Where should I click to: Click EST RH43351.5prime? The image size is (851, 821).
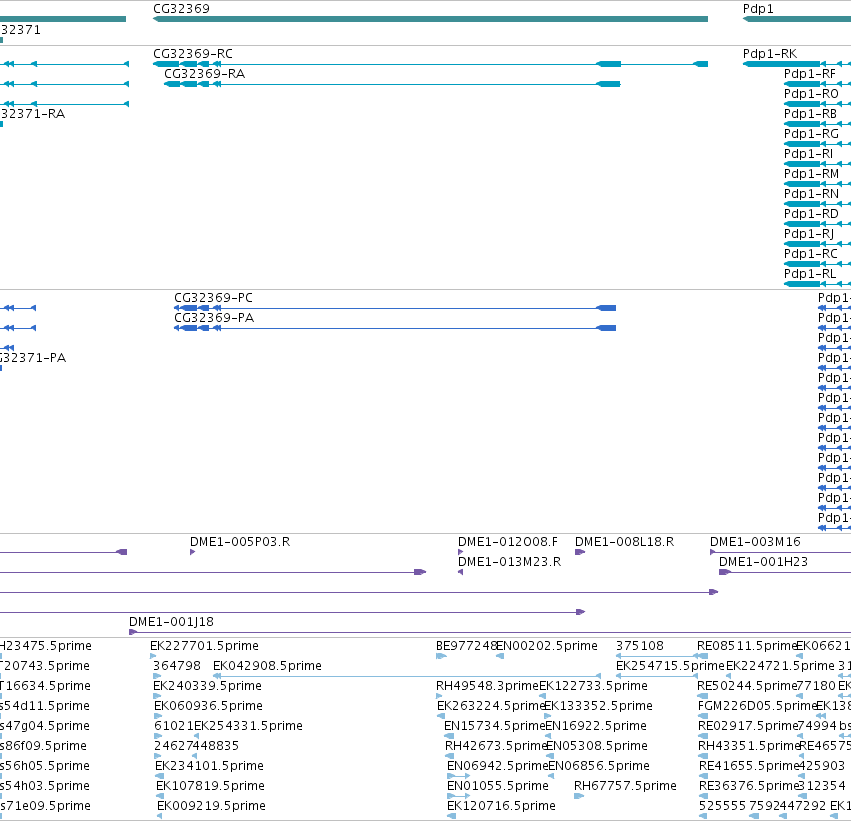(x=749, y=746)
